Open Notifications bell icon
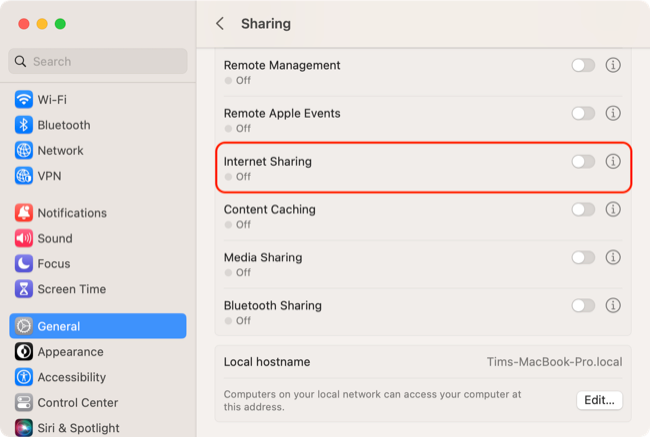Image resolution: width=650 pixels, height=437 pixels. coord(24,213)
